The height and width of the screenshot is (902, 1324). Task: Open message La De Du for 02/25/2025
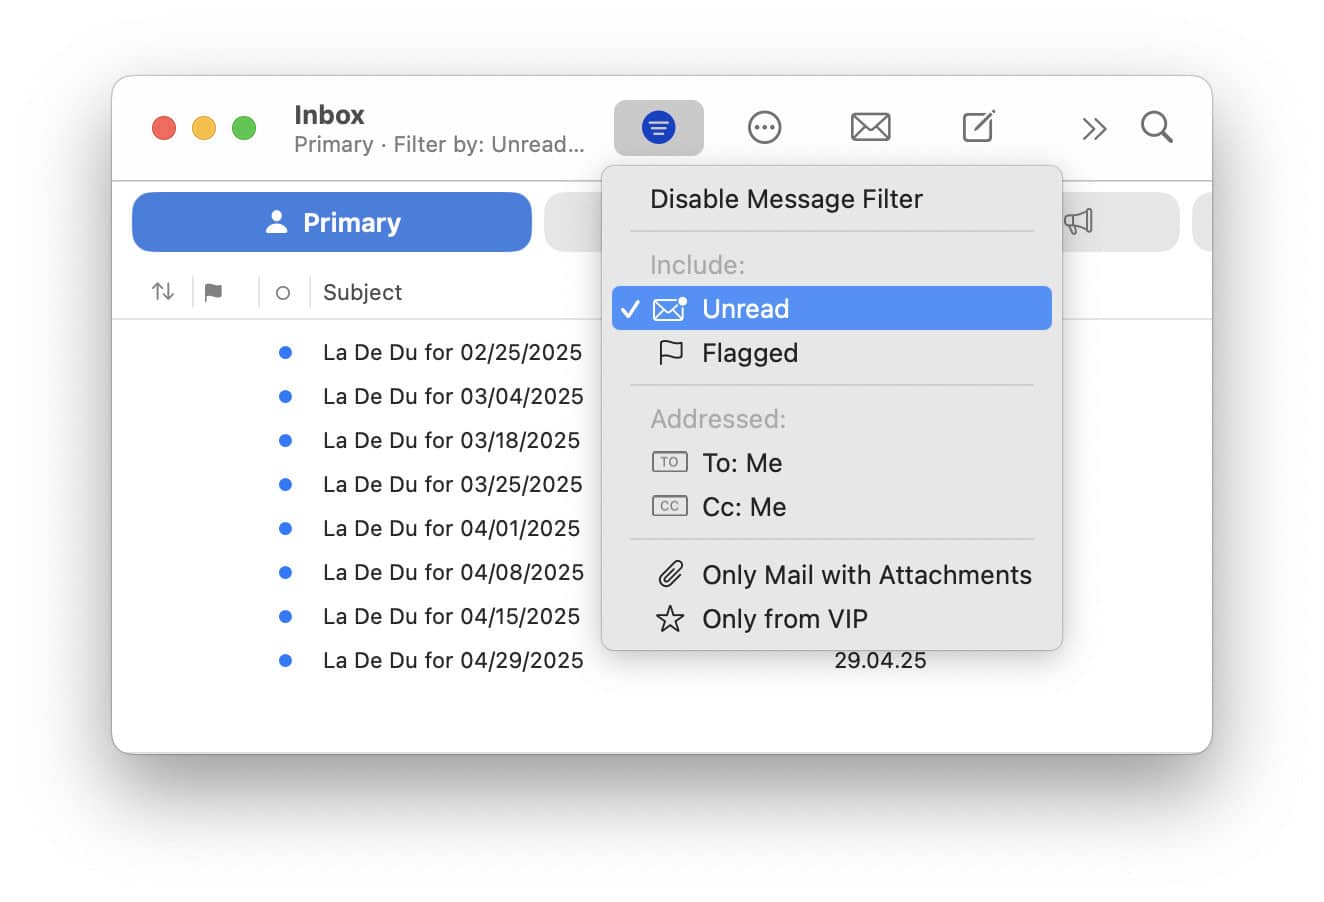[452, 353]
